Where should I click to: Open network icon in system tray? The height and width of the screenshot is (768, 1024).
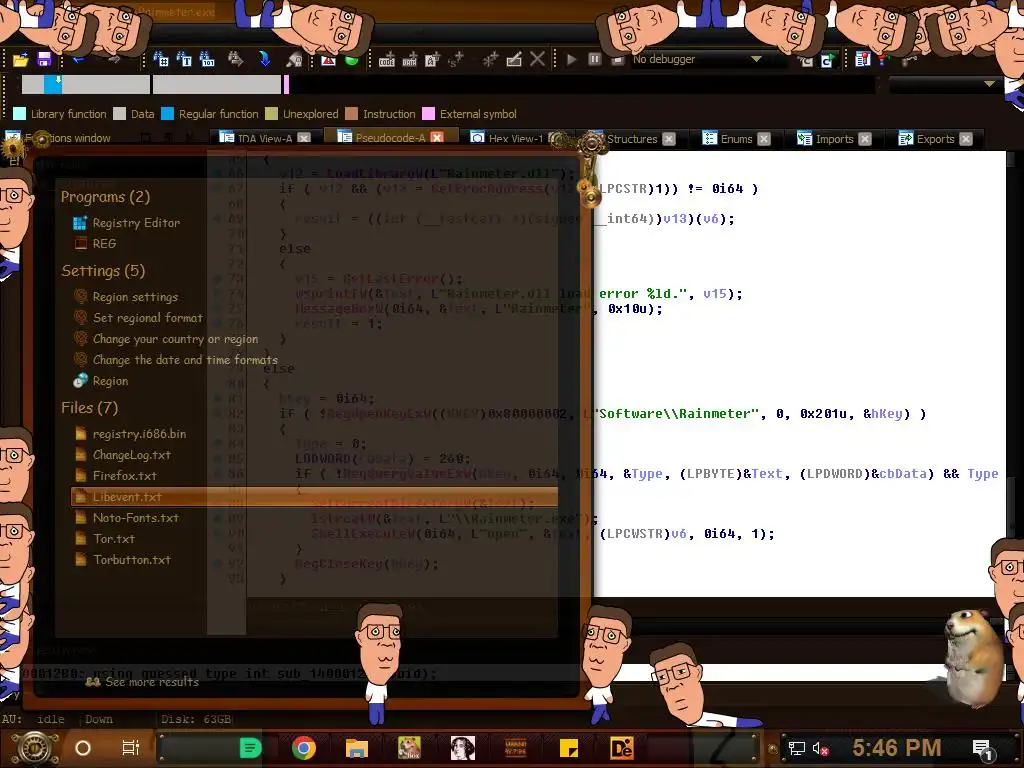(796, 748)
